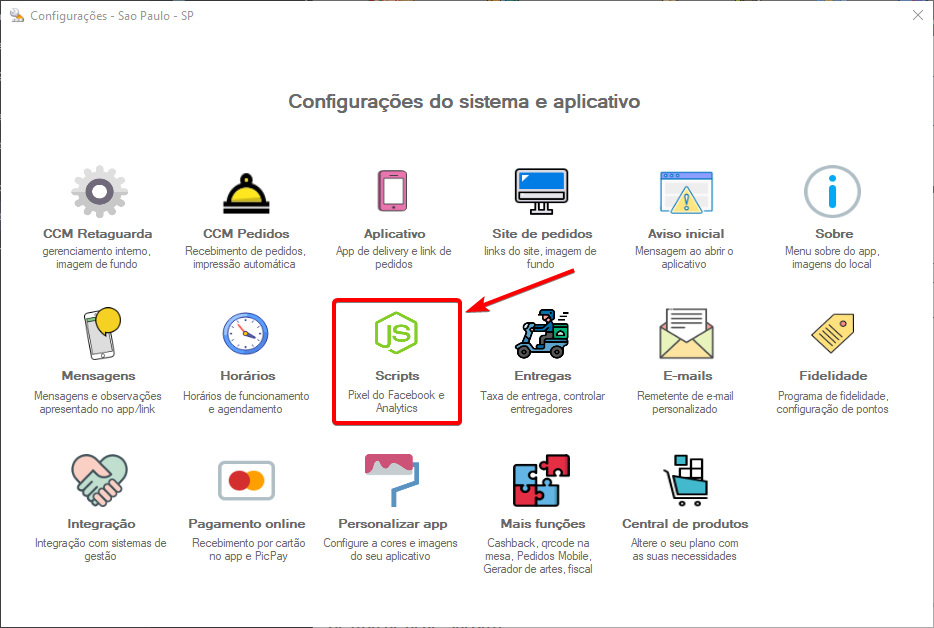
Task: Click 'Taxa de entrega, controlar entregadores' text
Action: pyautogui.click(x=542, y=403)
